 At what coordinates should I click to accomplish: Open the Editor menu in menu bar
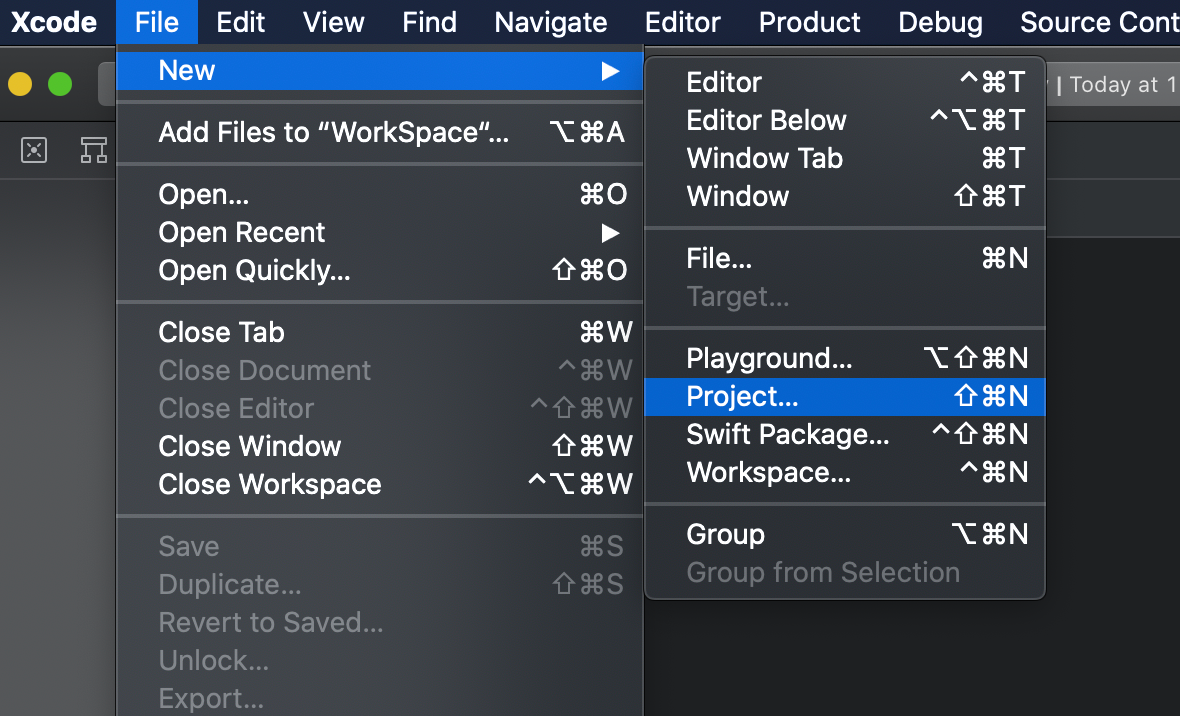point(683,22)
